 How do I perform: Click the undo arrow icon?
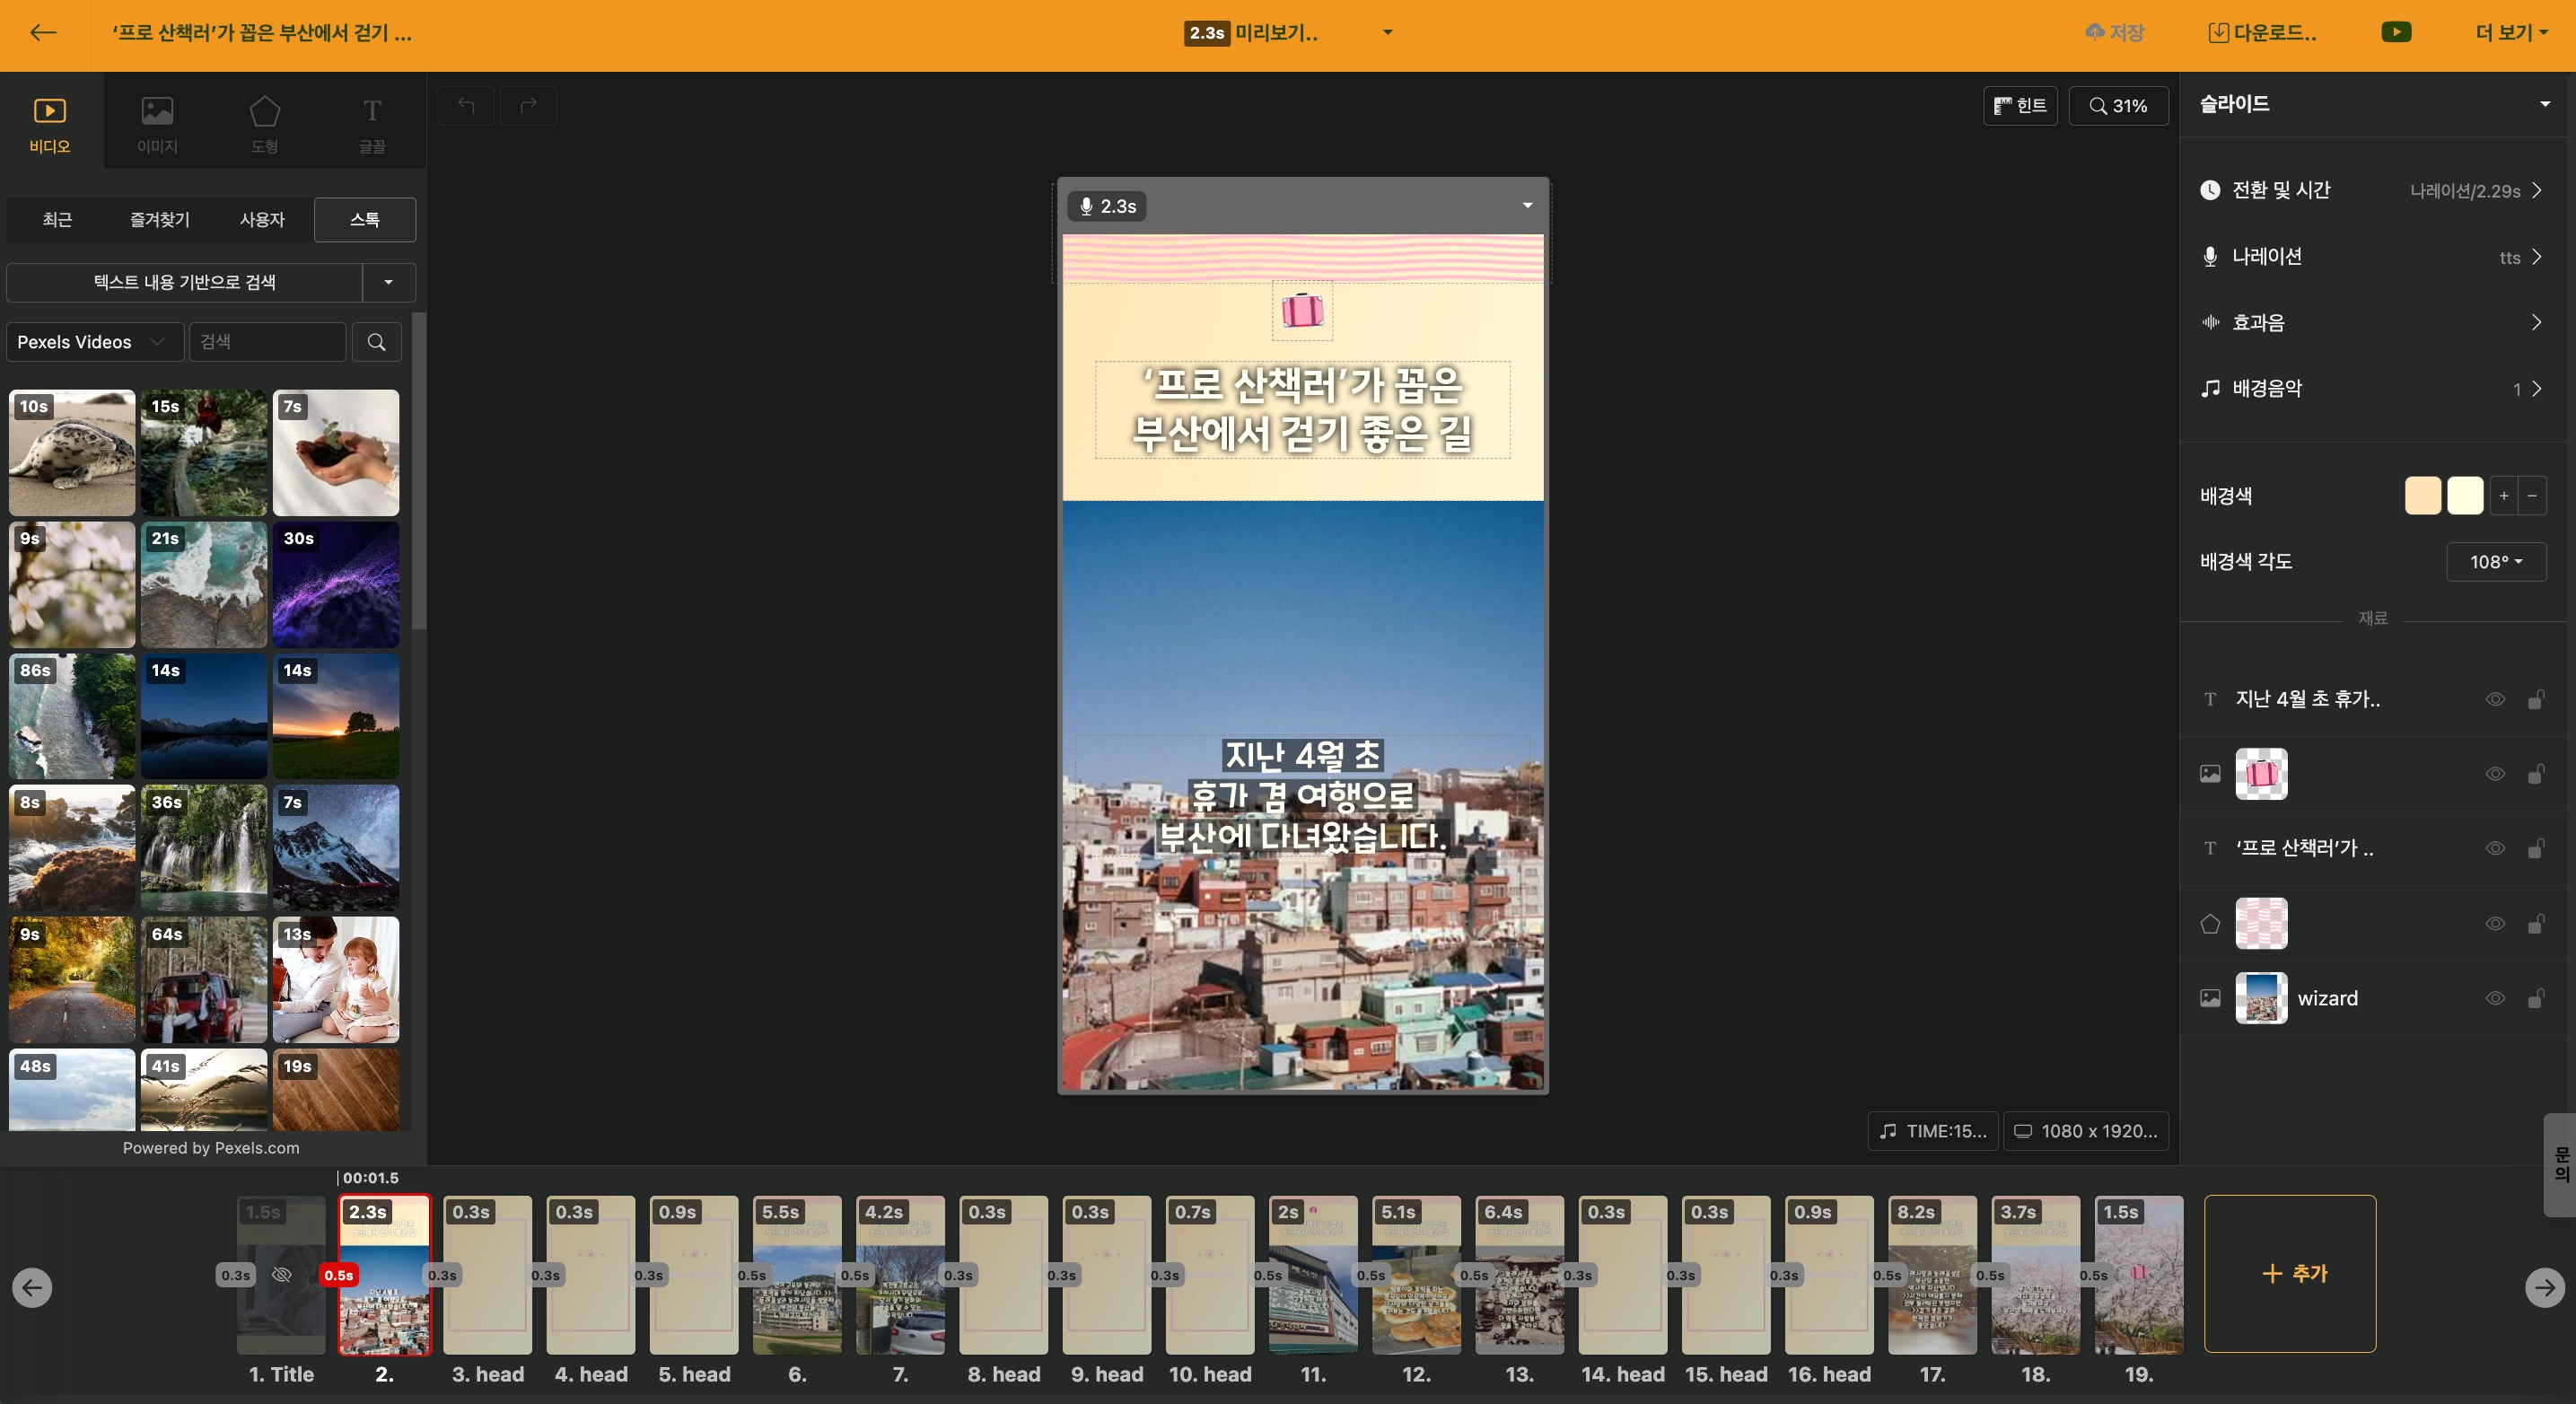[466, 105]
